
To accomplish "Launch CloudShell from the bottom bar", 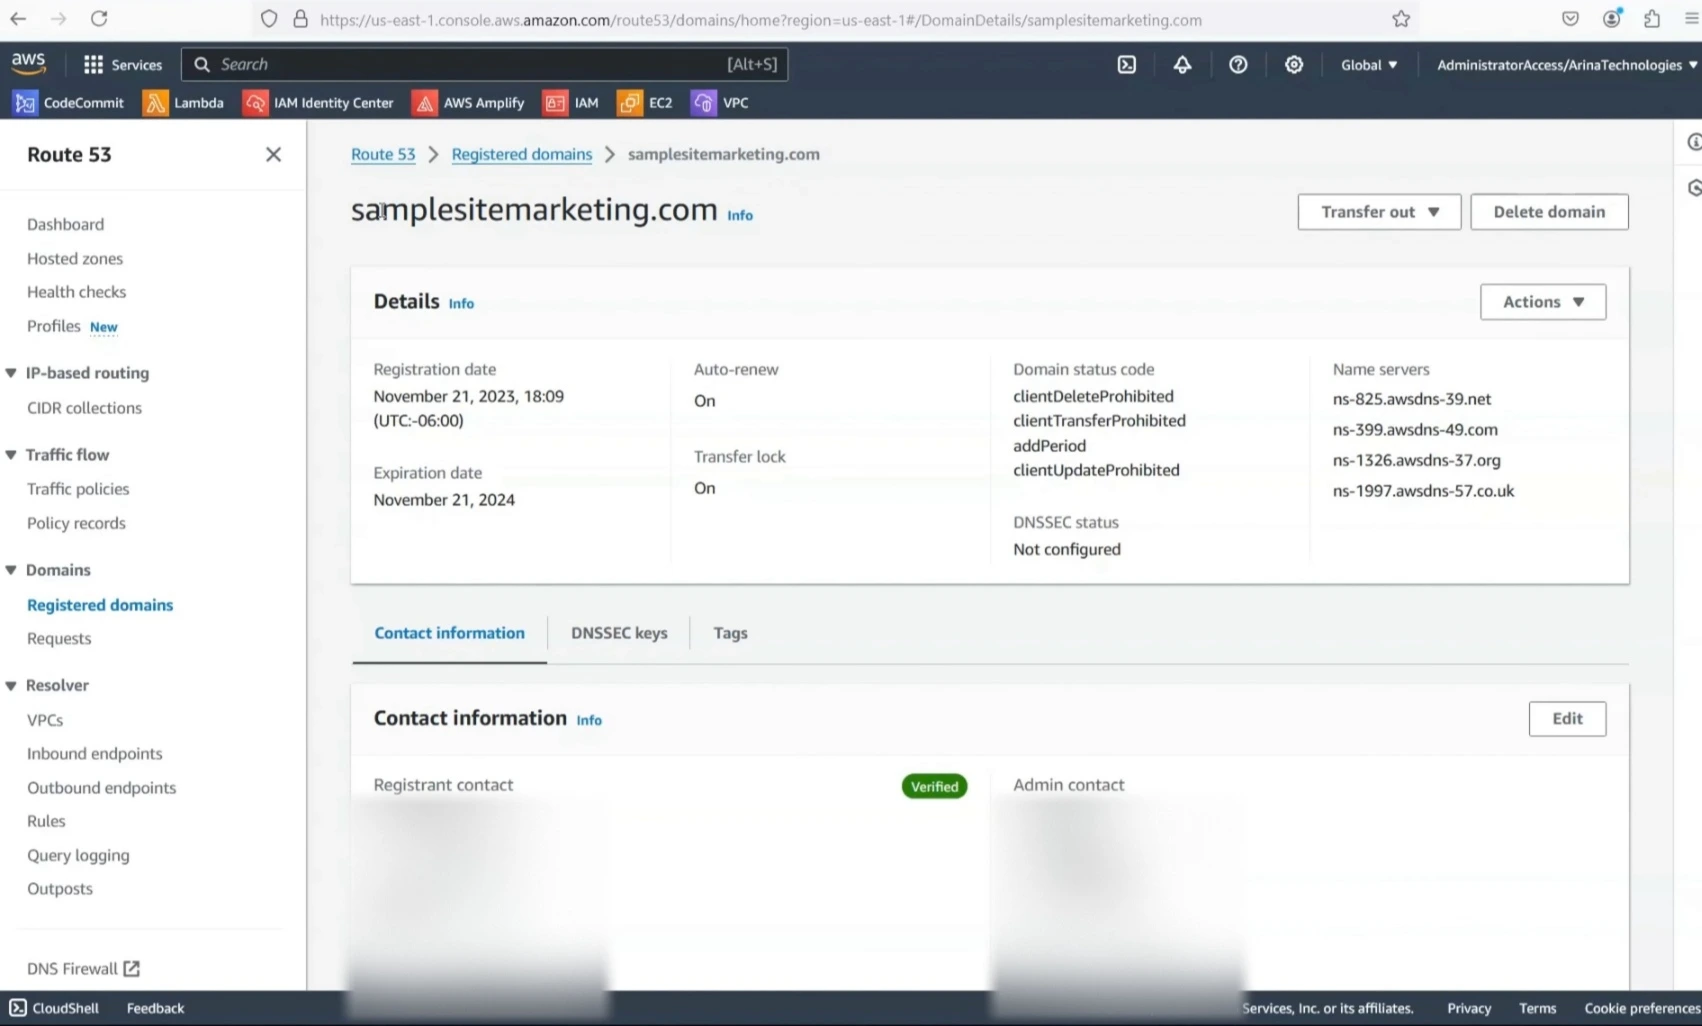I will point(53,1008).
